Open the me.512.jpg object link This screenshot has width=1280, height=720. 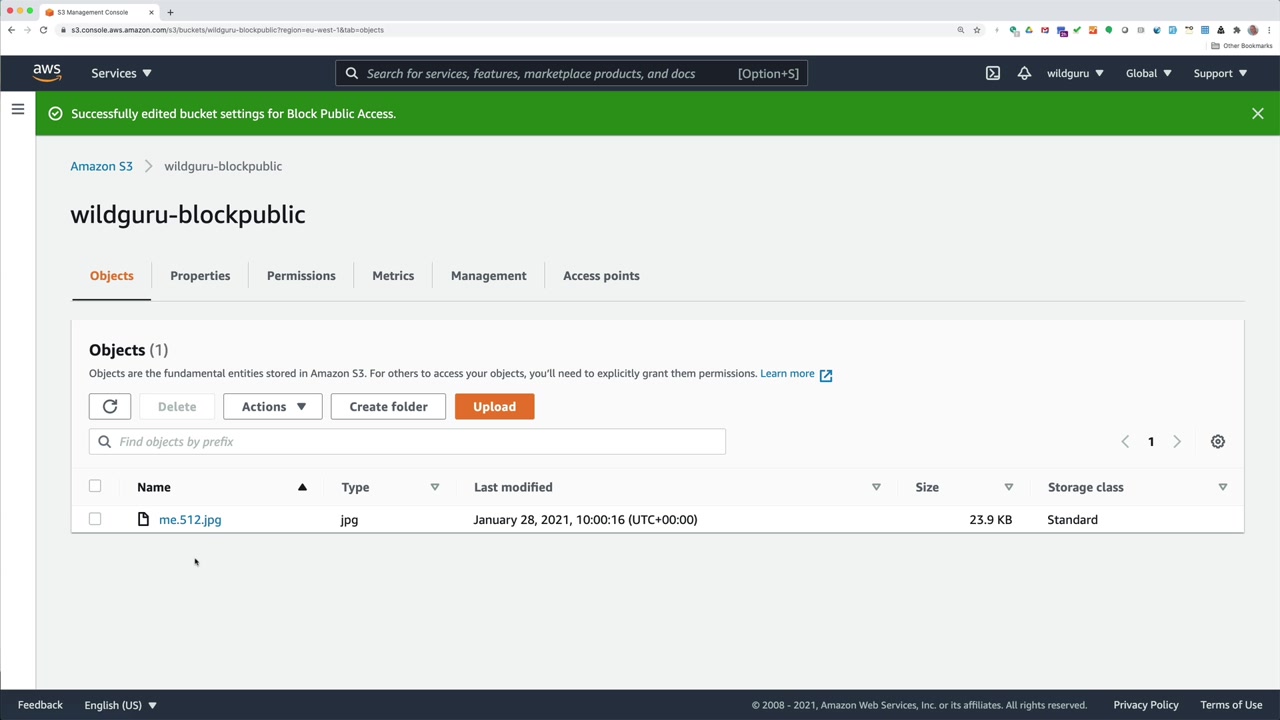pos(190,520)
